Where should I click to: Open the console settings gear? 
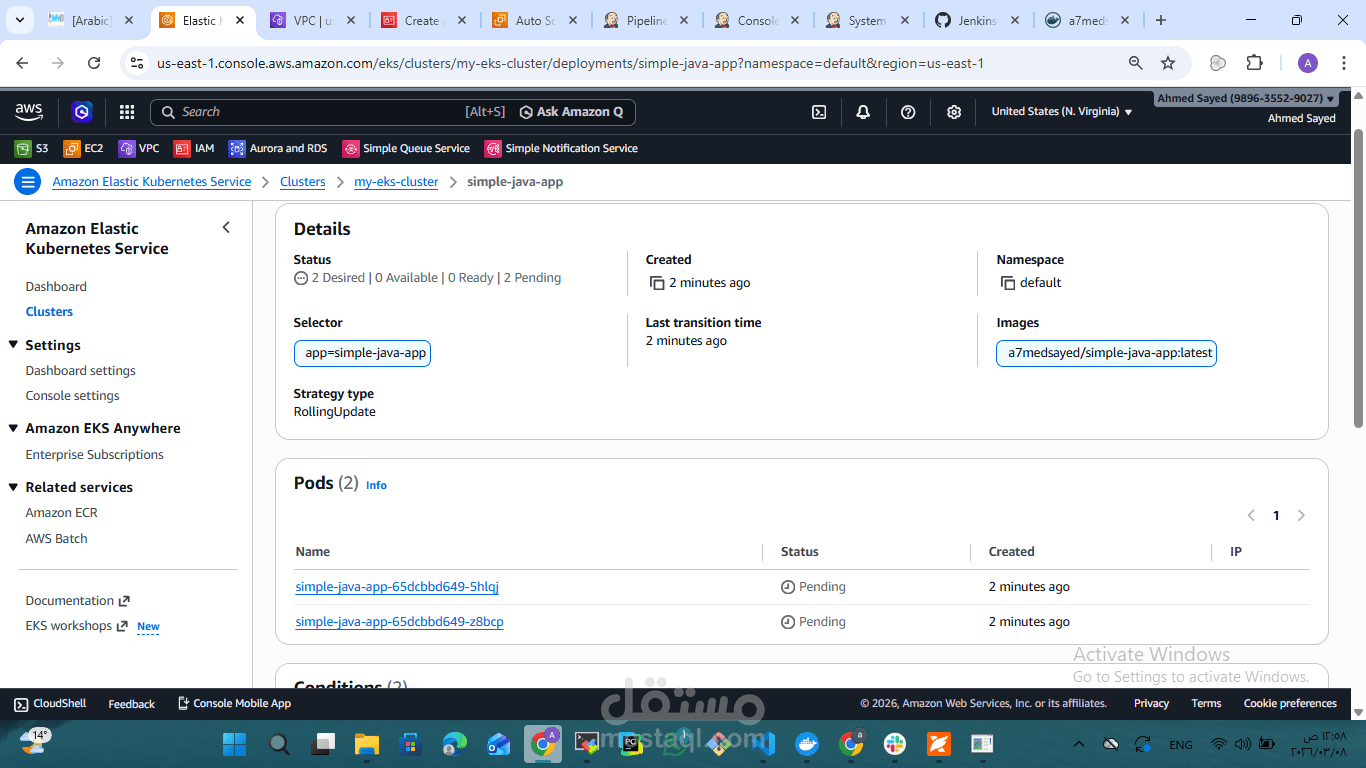954,112
